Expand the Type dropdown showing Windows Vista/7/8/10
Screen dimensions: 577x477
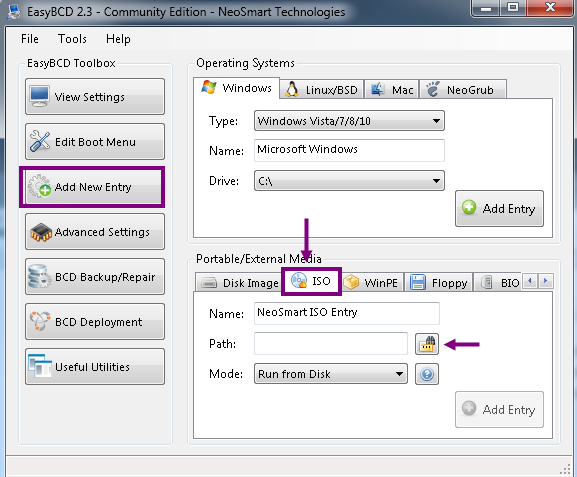[x=349, y=121]
